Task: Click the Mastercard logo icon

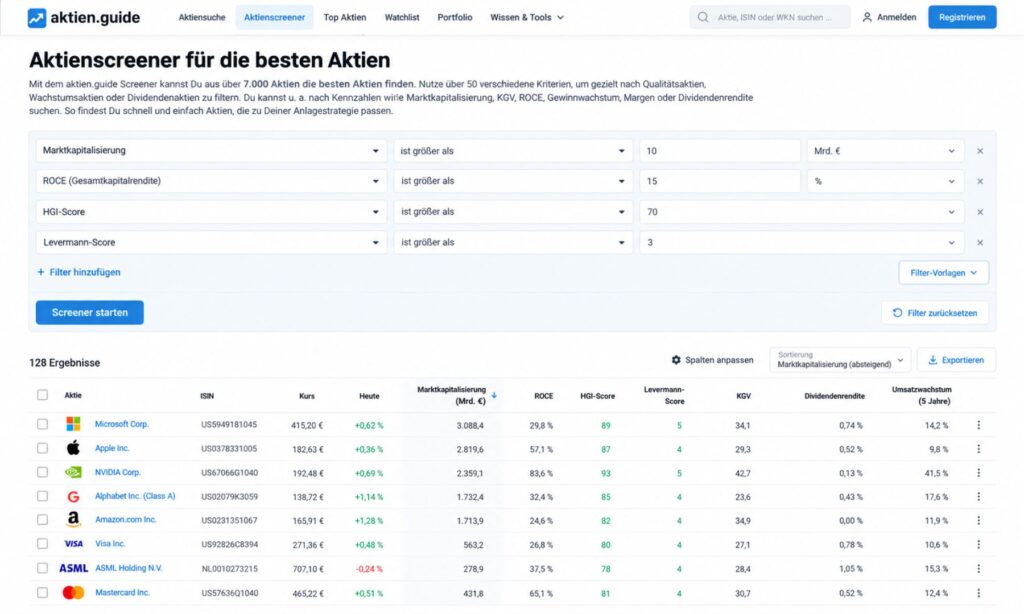Action: (73, 592)
